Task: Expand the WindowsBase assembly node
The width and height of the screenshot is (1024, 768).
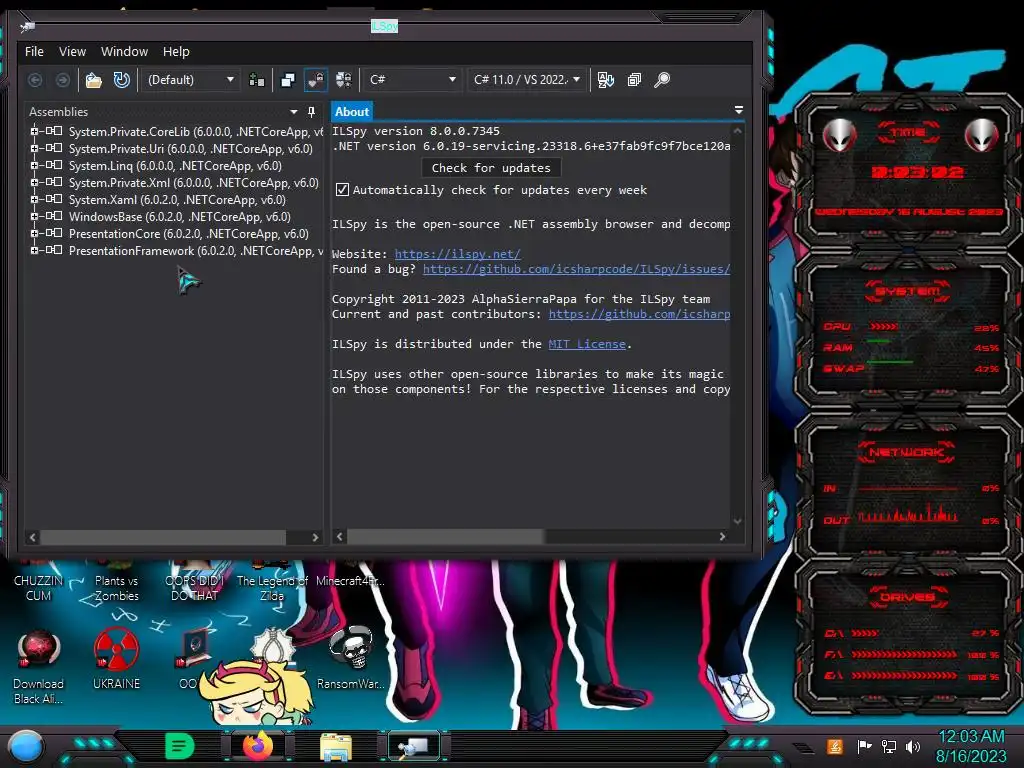Action: point(34,216)
